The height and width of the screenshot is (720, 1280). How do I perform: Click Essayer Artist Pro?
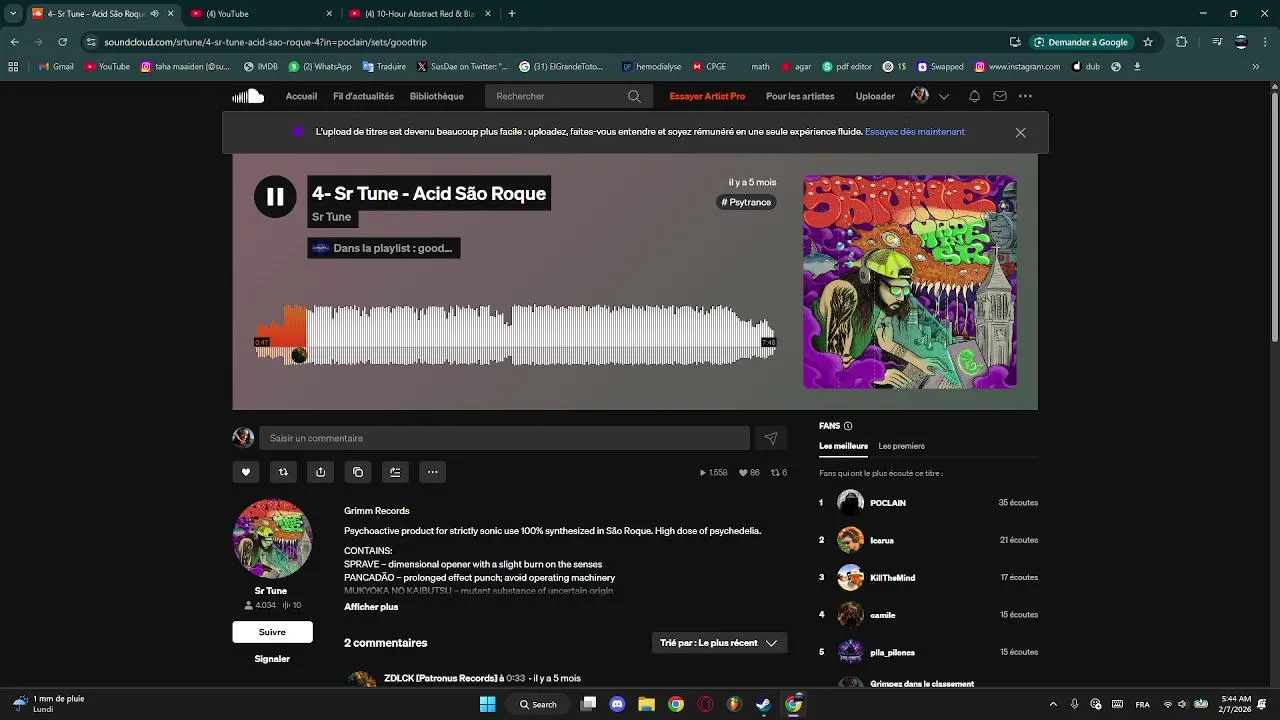pyautogui.click(x=707, y=96)
